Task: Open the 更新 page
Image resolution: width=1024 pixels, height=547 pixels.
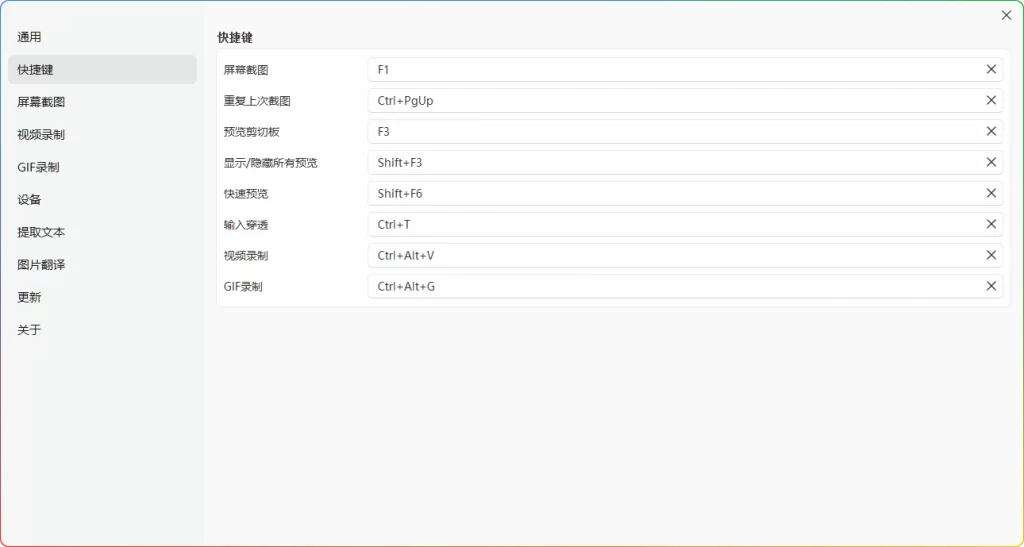Action: [x=103, y=298]
